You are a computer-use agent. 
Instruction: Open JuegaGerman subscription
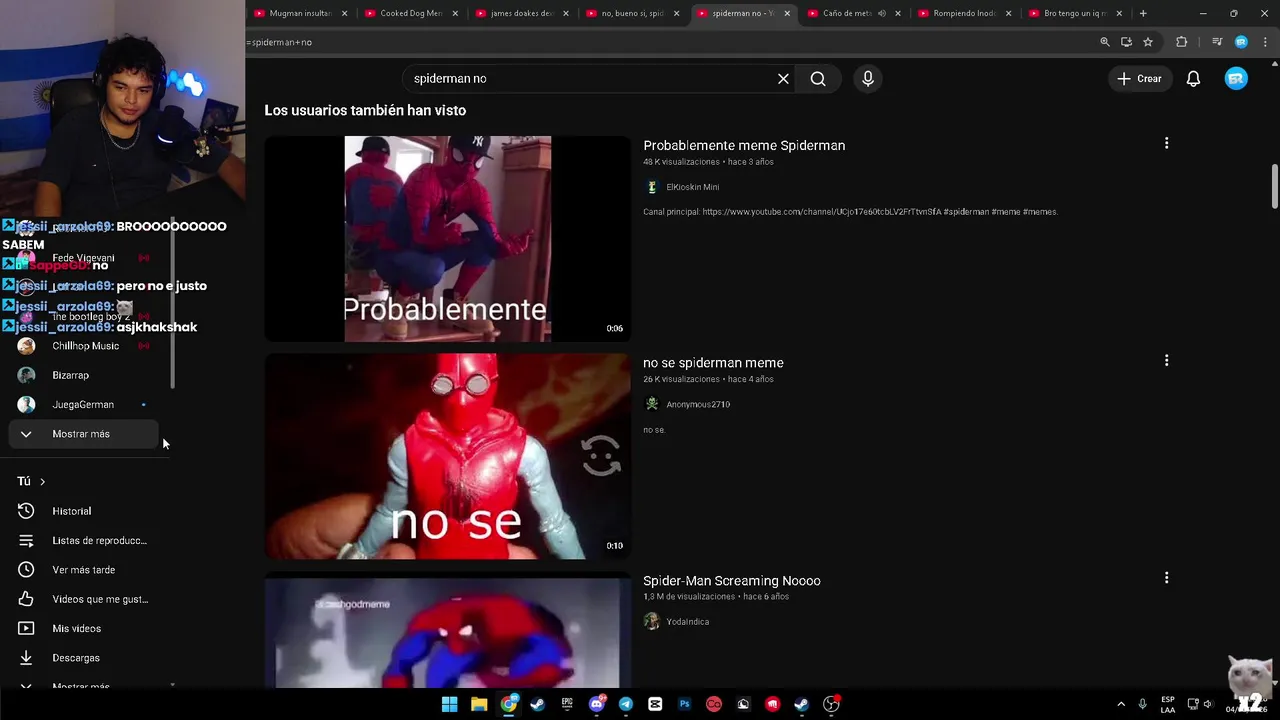84,405
